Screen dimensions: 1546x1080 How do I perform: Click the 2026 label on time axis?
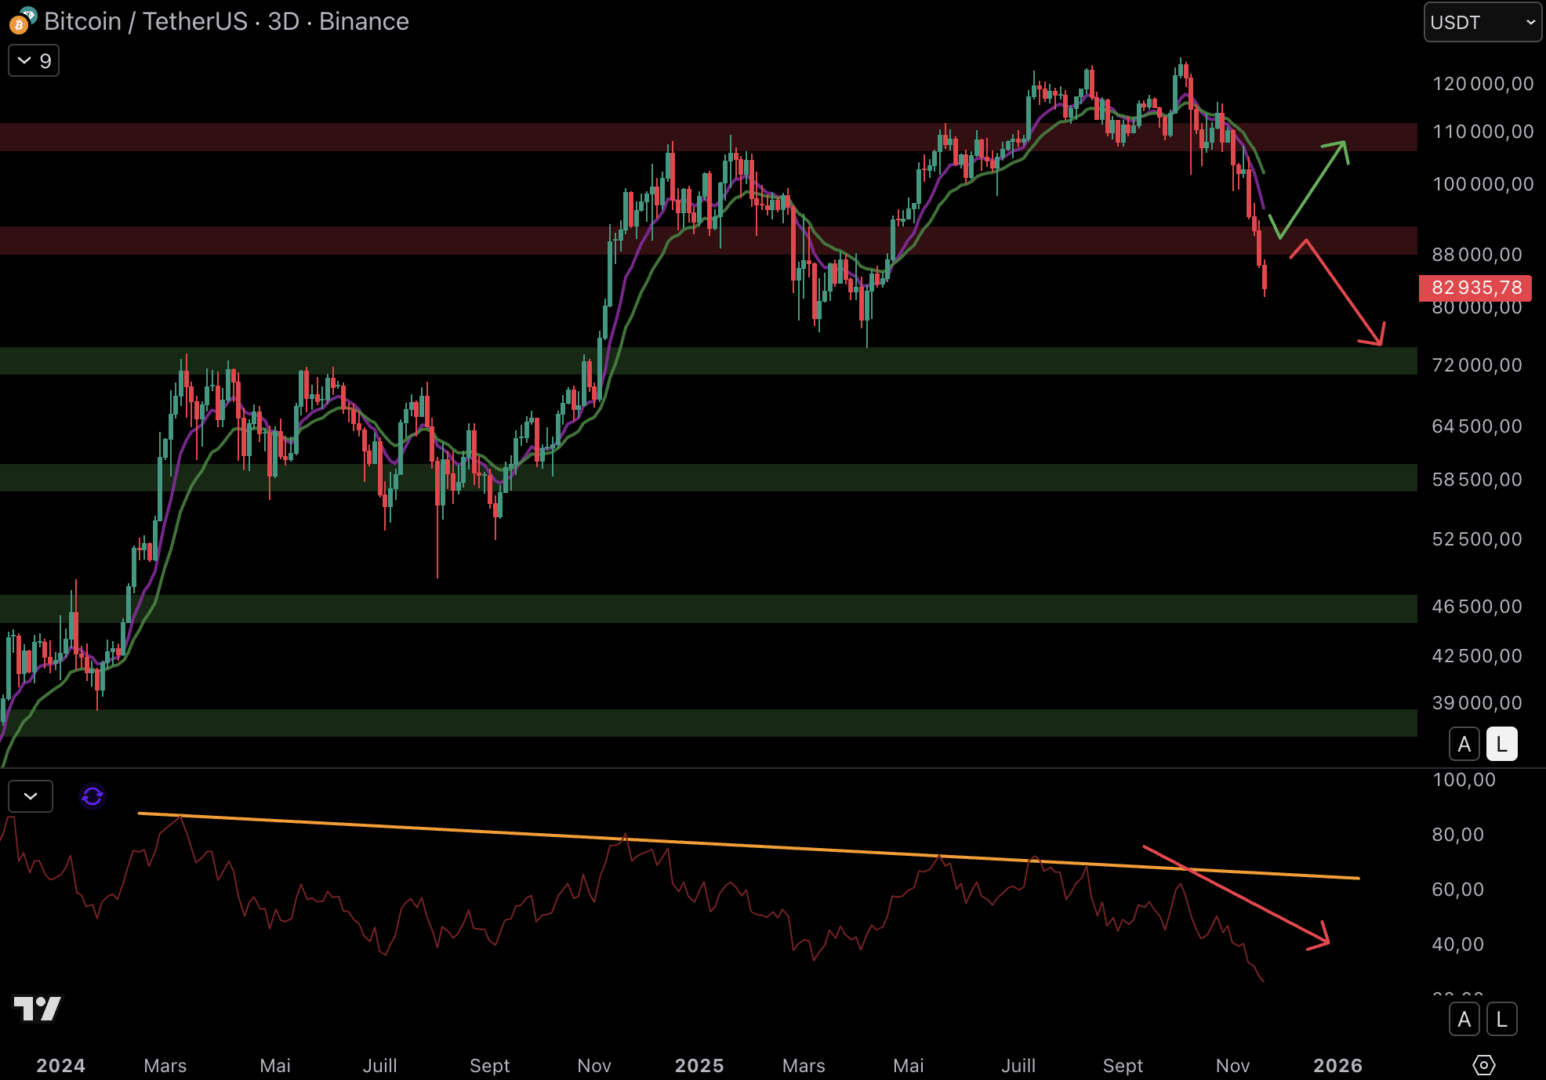[1337, 1065]
